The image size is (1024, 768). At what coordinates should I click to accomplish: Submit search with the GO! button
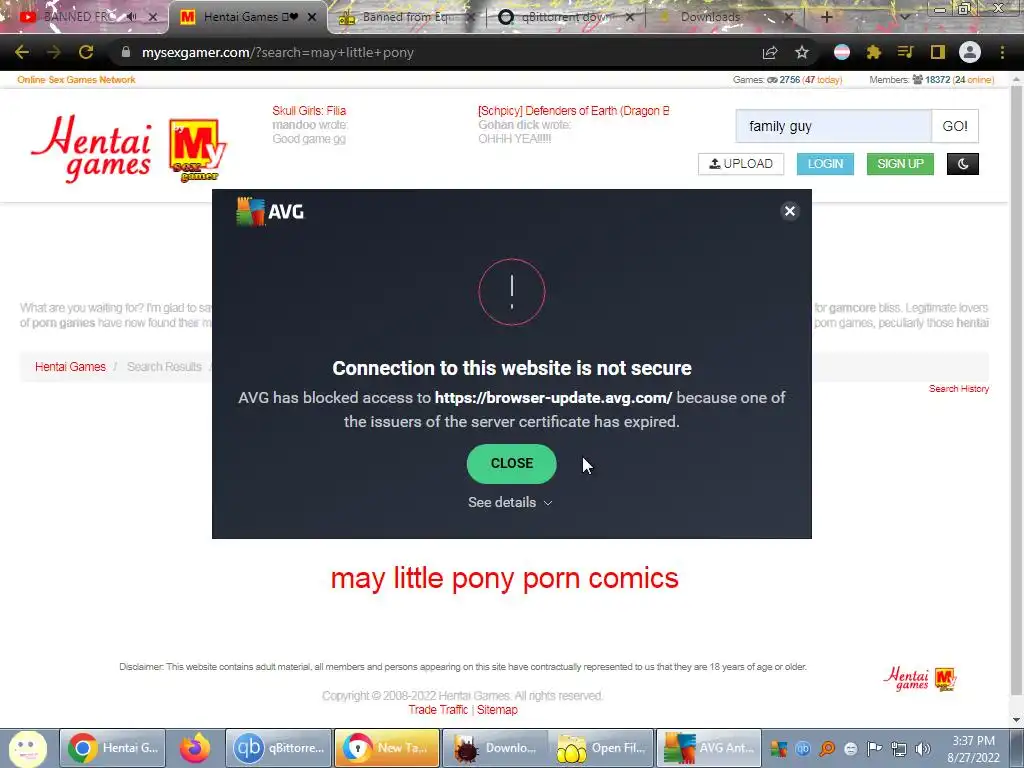[x=955, y=126]
